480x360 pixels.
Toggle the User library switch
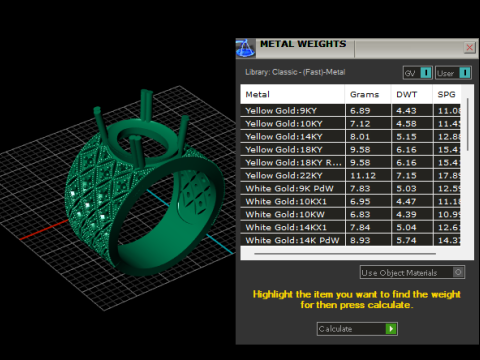pos(453,73)
